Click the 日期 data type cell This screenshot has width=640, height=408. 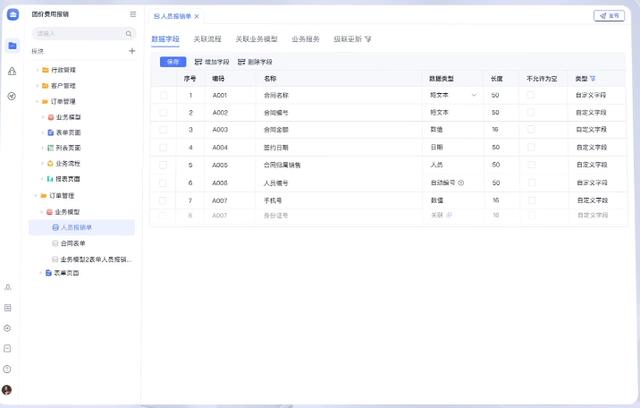pyautogui.click(x=437, y=147)
